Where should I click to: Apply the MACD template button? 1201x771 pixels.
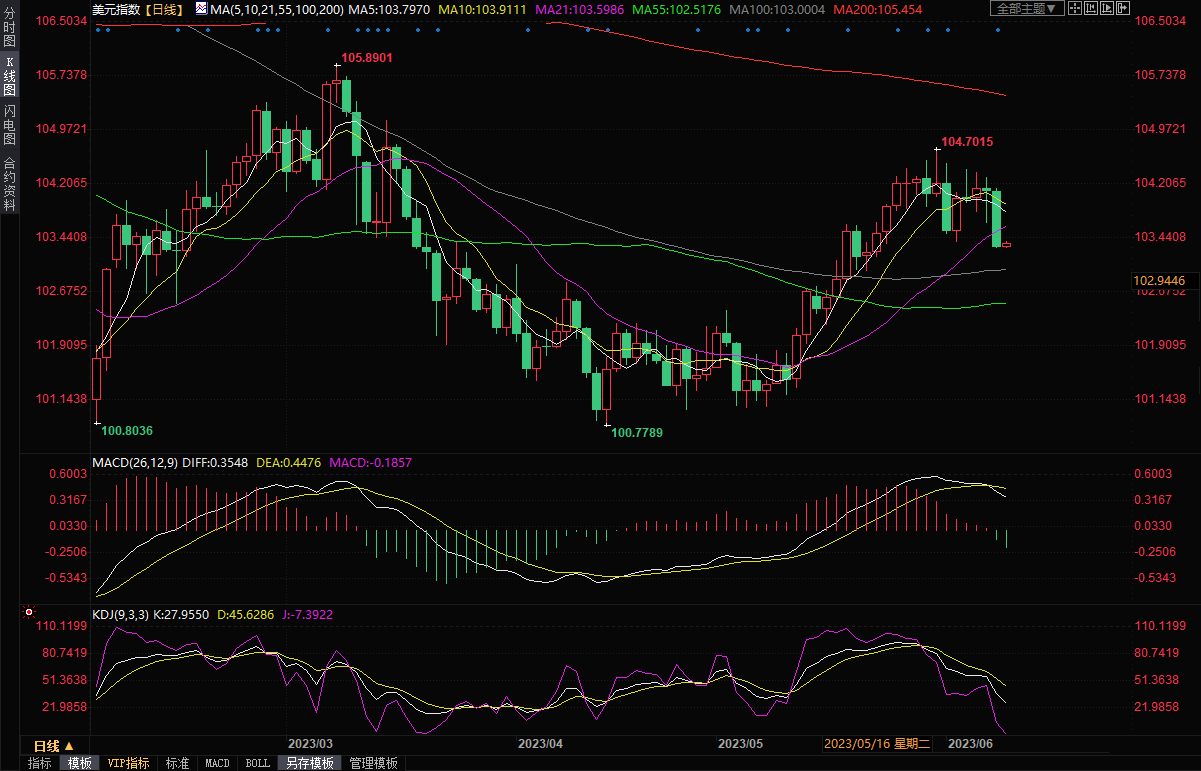(217, 763)
